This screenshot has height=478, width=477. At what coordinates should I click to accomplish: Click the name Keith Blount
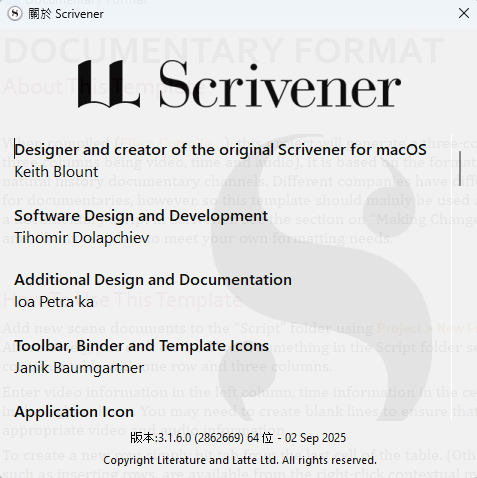coord(56,172)
